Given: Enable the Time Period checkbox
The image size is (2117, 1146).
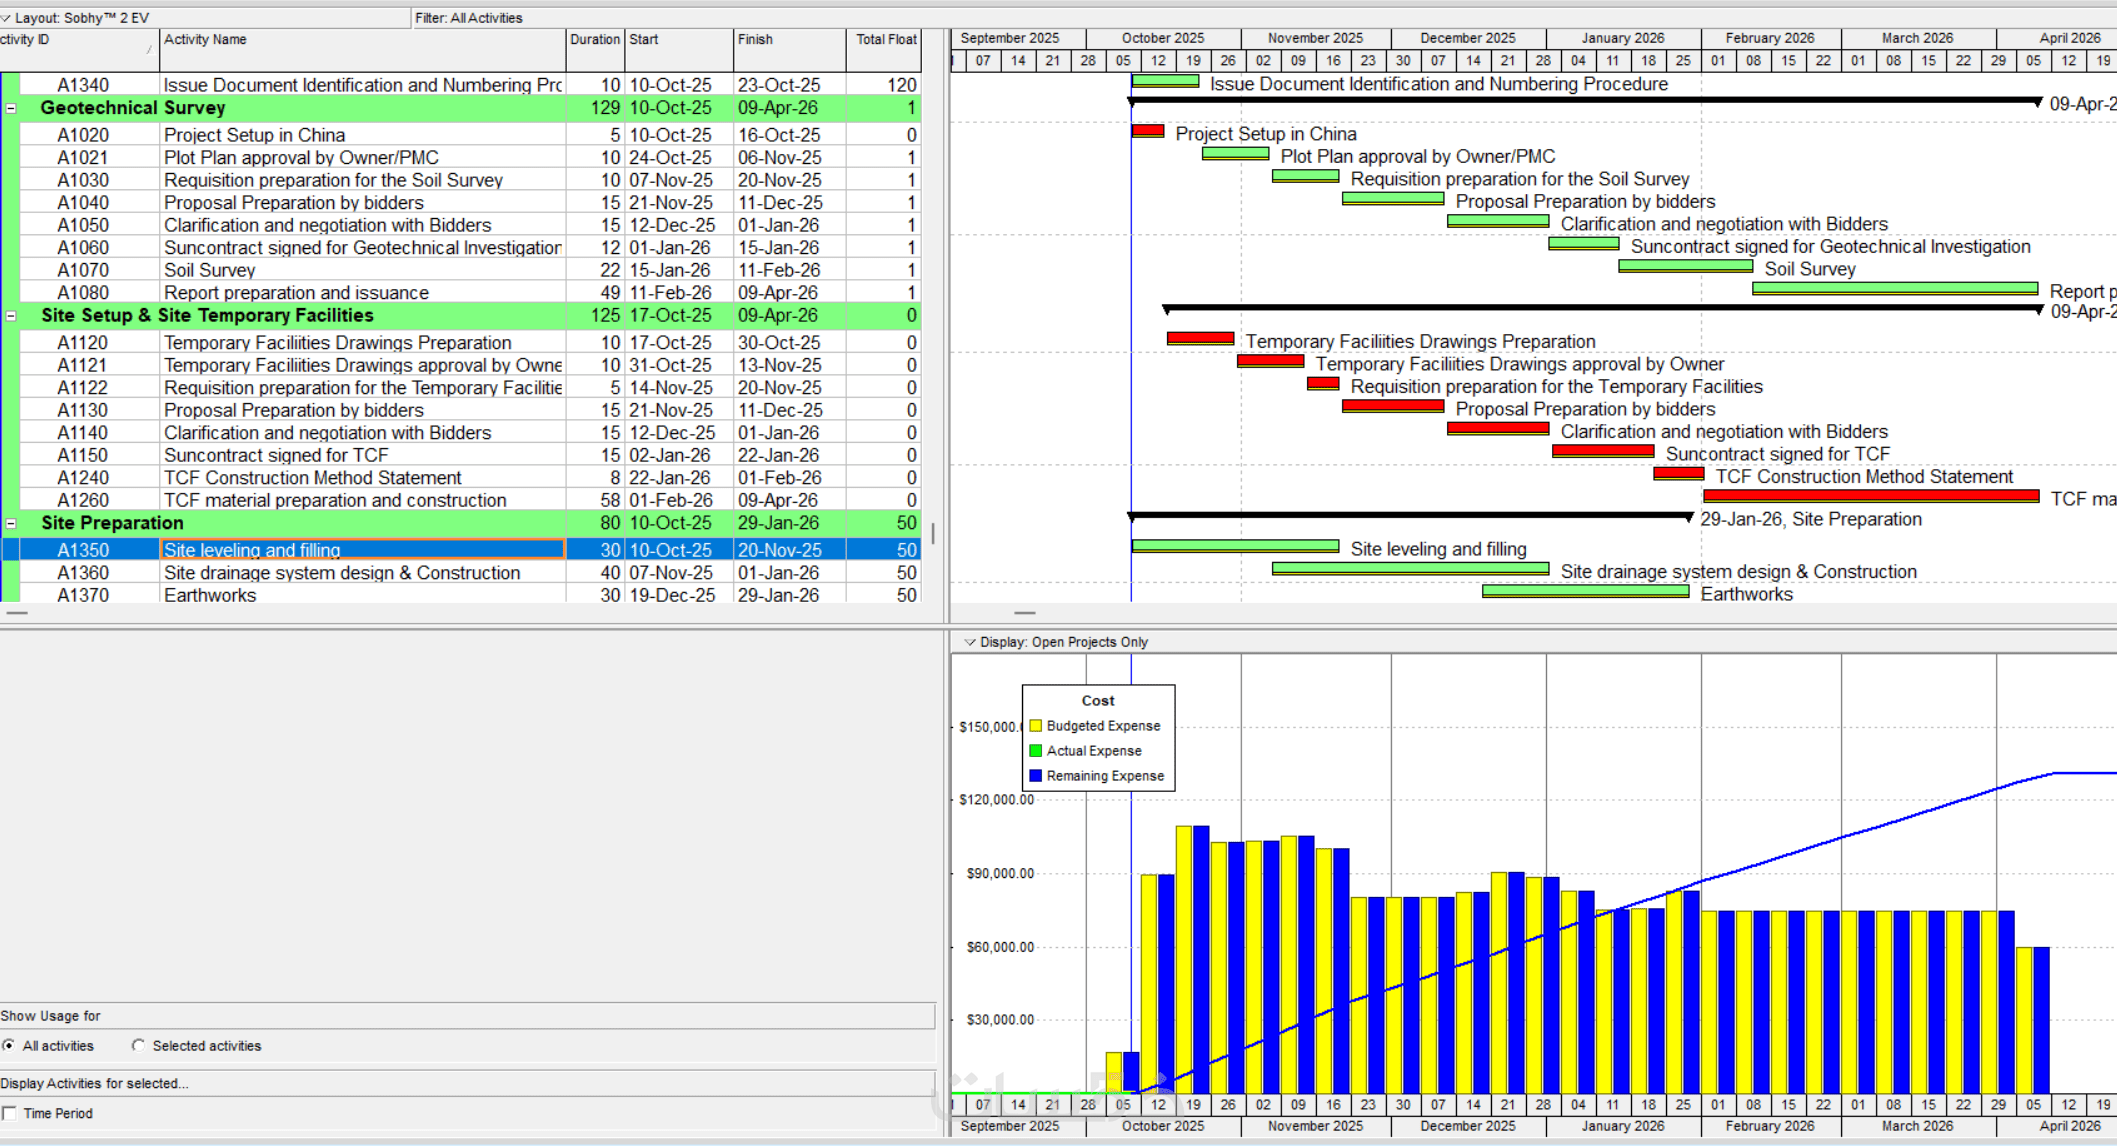Looking at the screenshot, I should click(10, 1113).
